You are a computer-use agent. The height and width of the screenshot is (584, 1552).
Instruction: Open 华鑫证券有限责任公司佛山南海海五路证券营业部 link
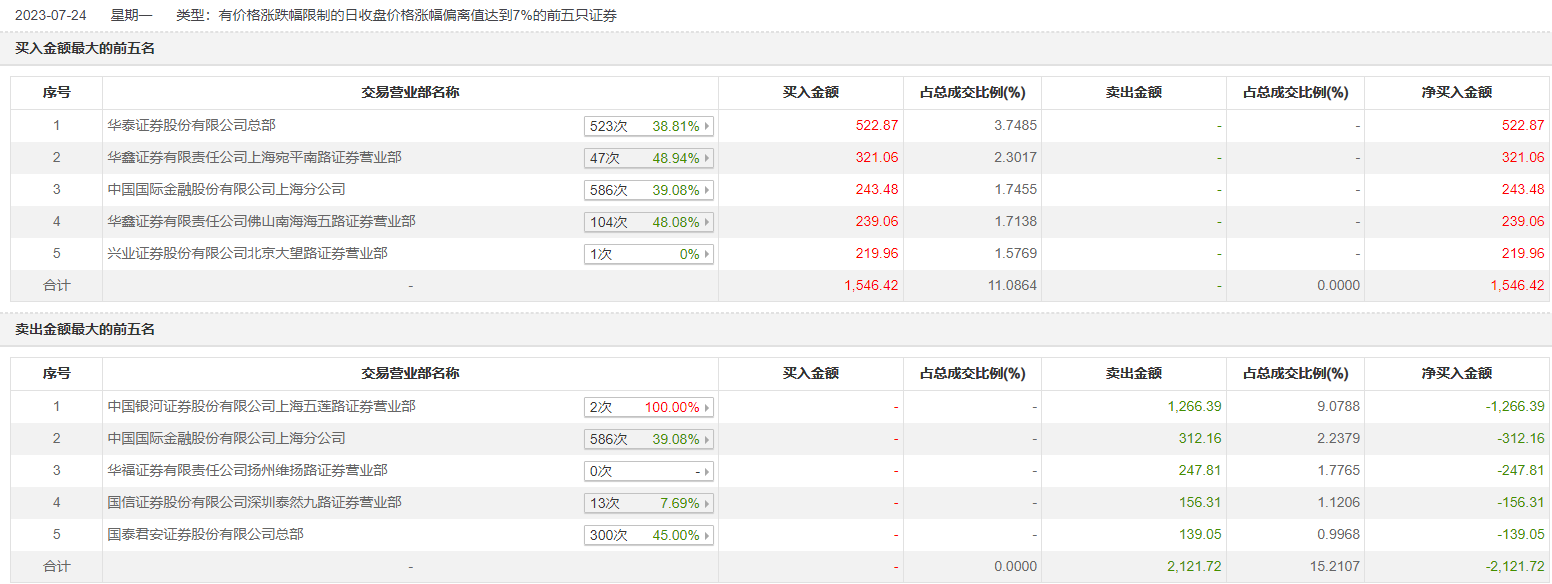[262, 221]
